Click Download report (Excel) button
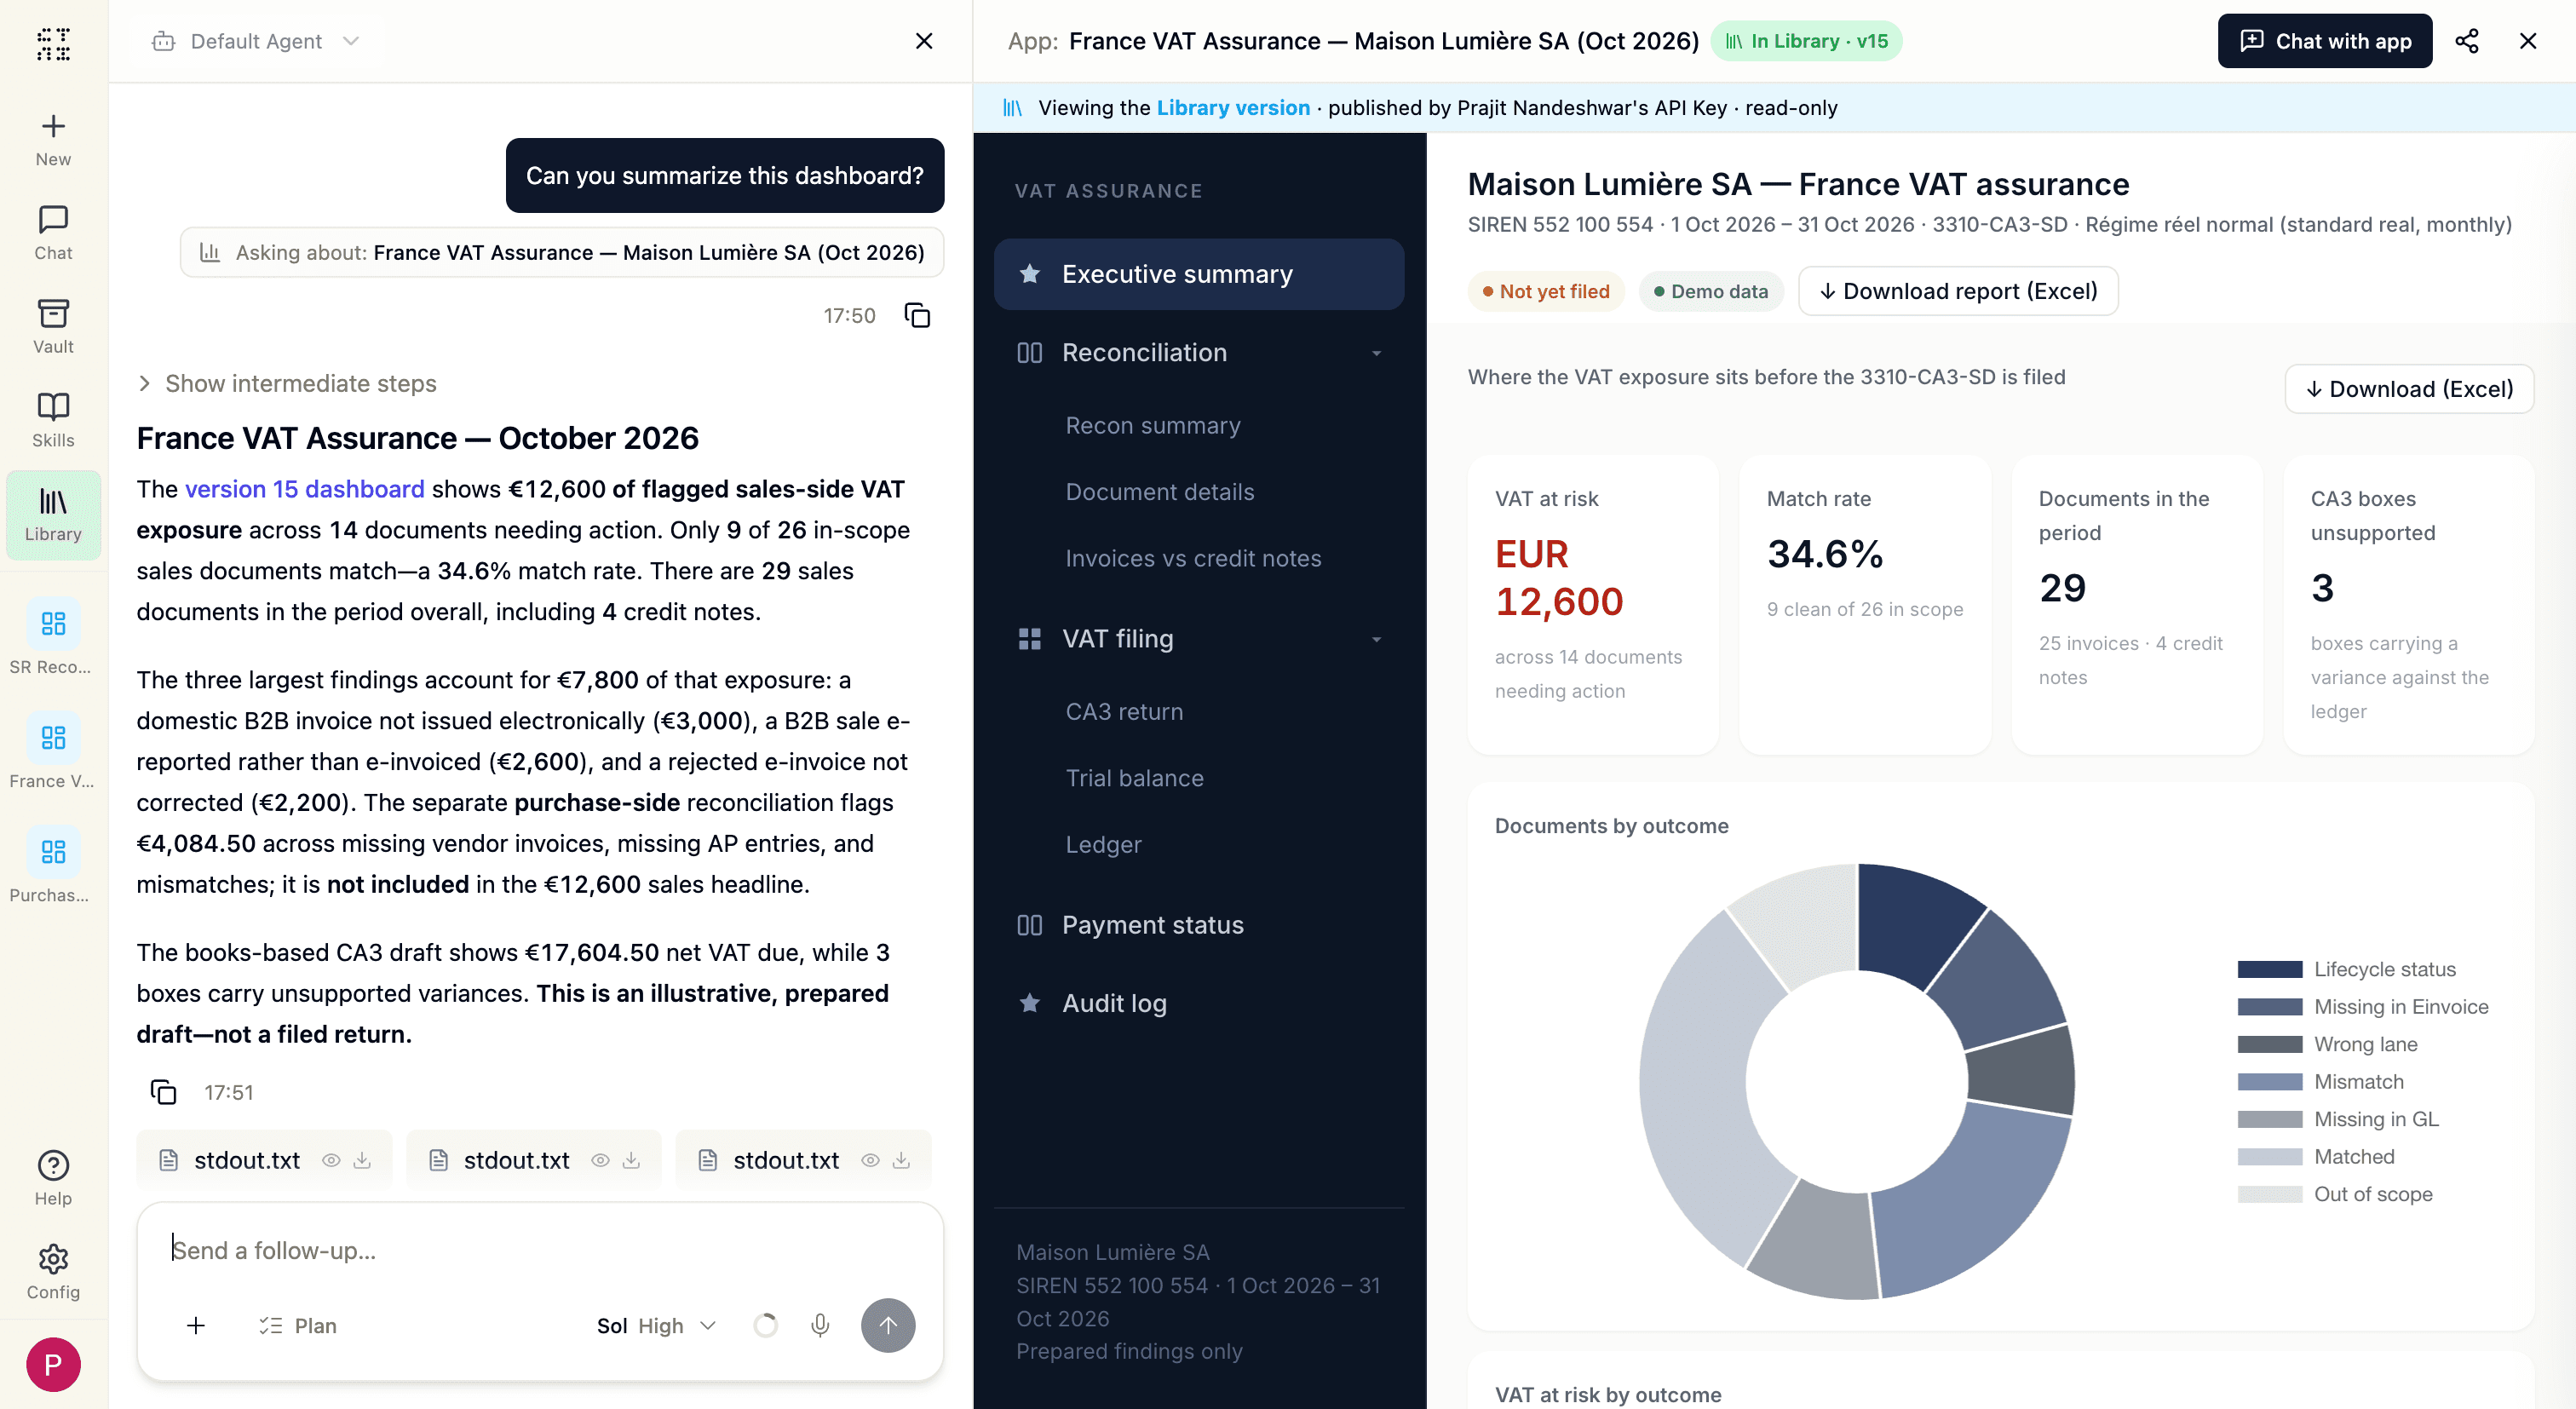This screenshot has height=1409, width=2576. (1957, 291)
